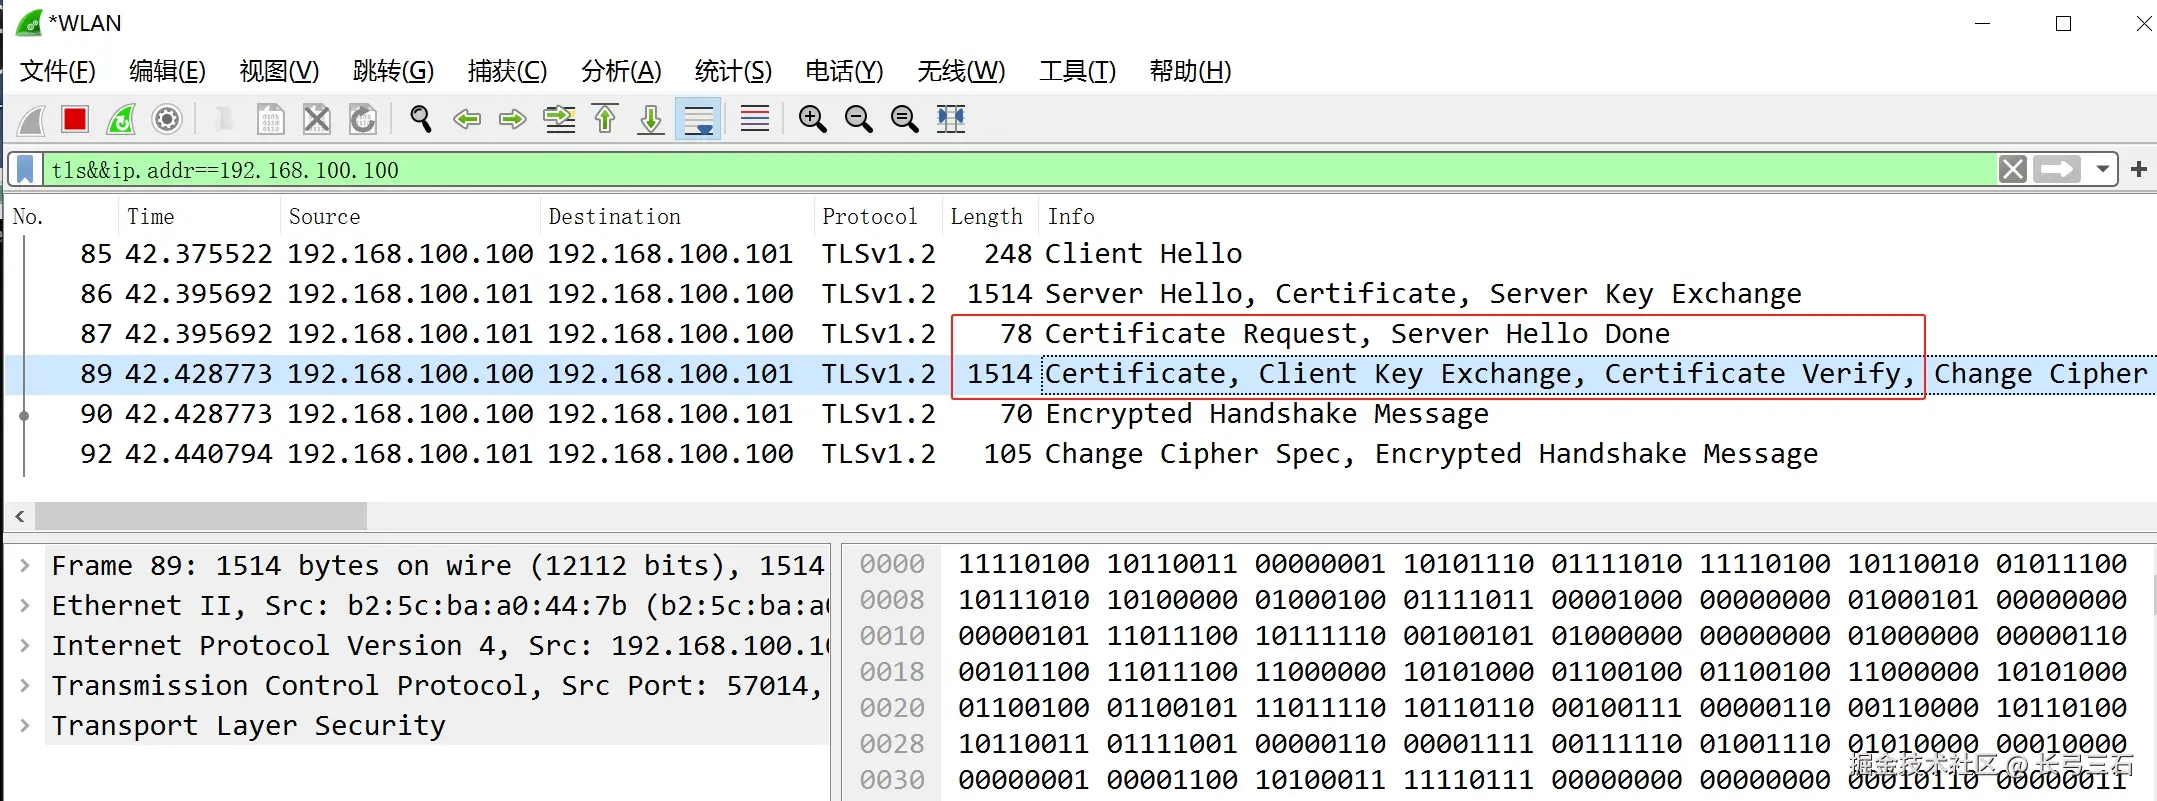2157x801 pixels.
Task: Toggle auto scroll during live capture
Action: [698, 120]
